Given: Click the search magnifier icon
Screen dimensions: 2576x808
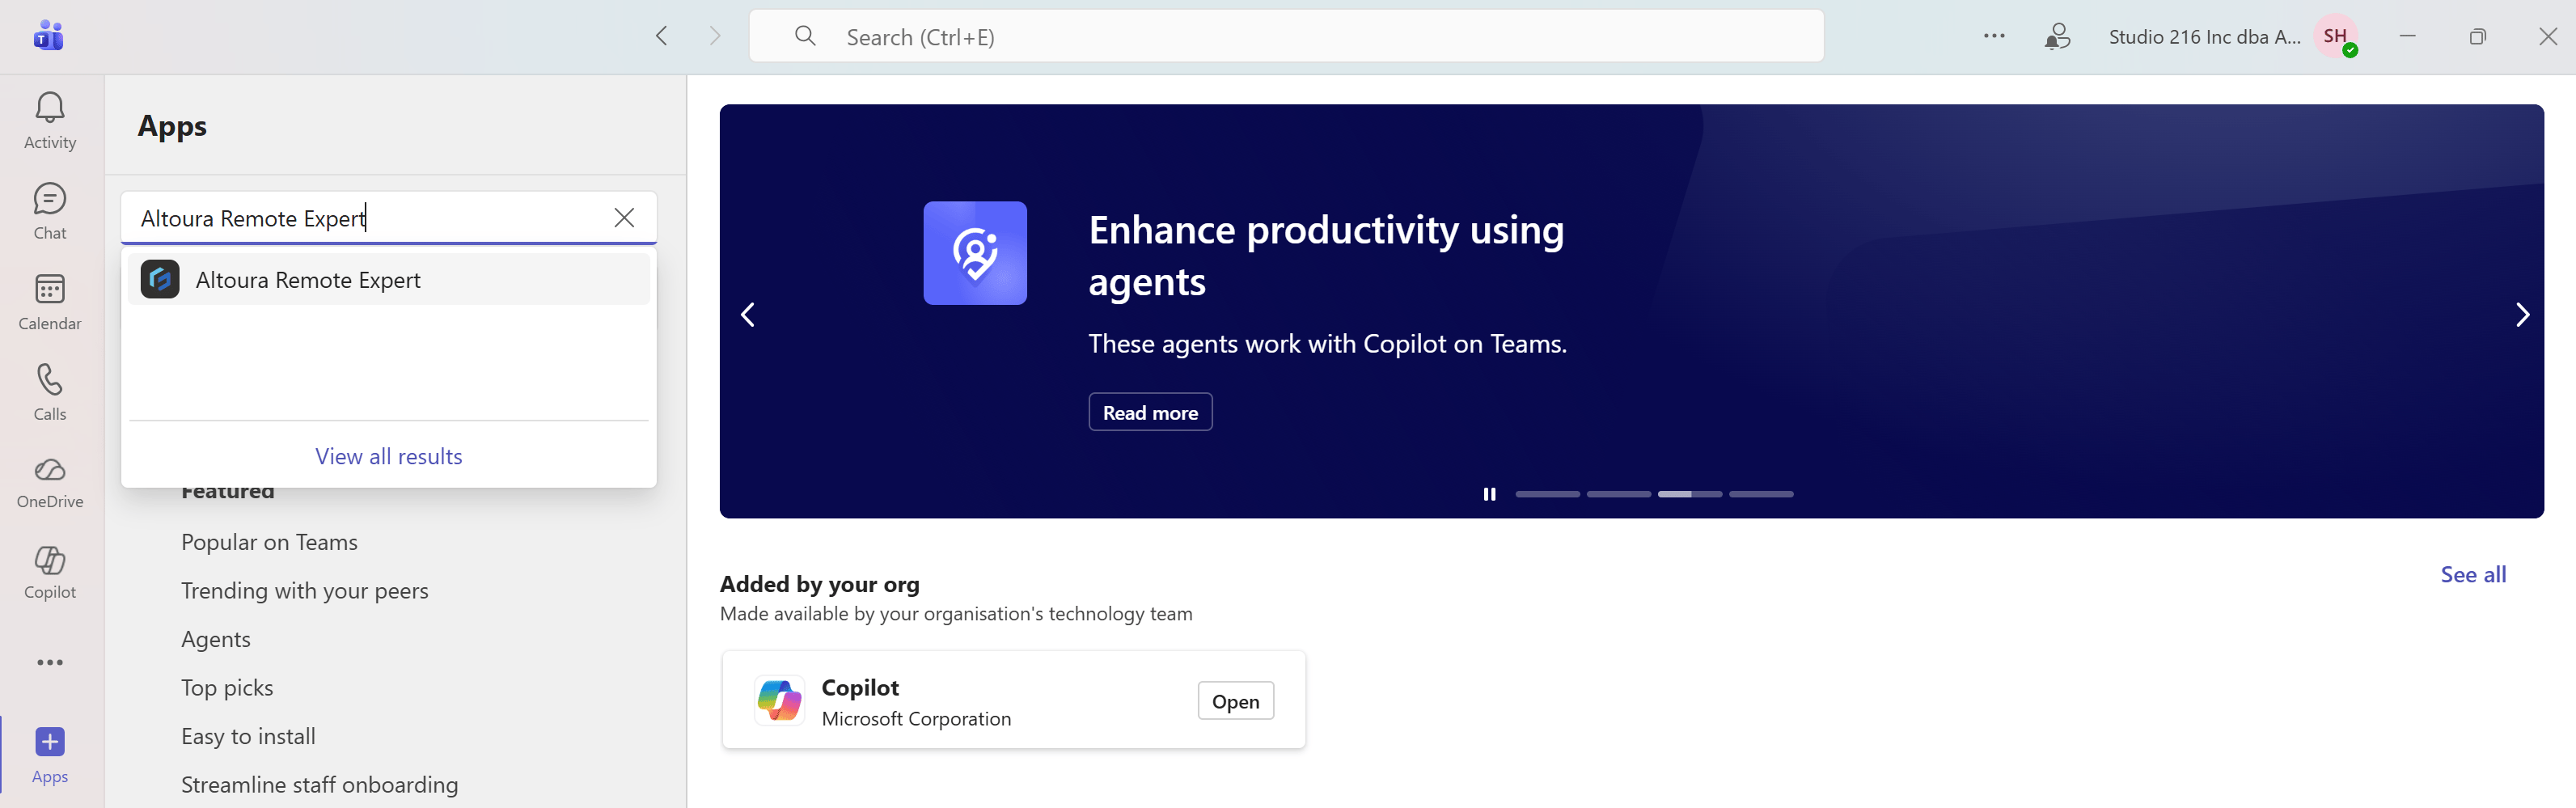Looking at the screenshot, I should 805,36.
